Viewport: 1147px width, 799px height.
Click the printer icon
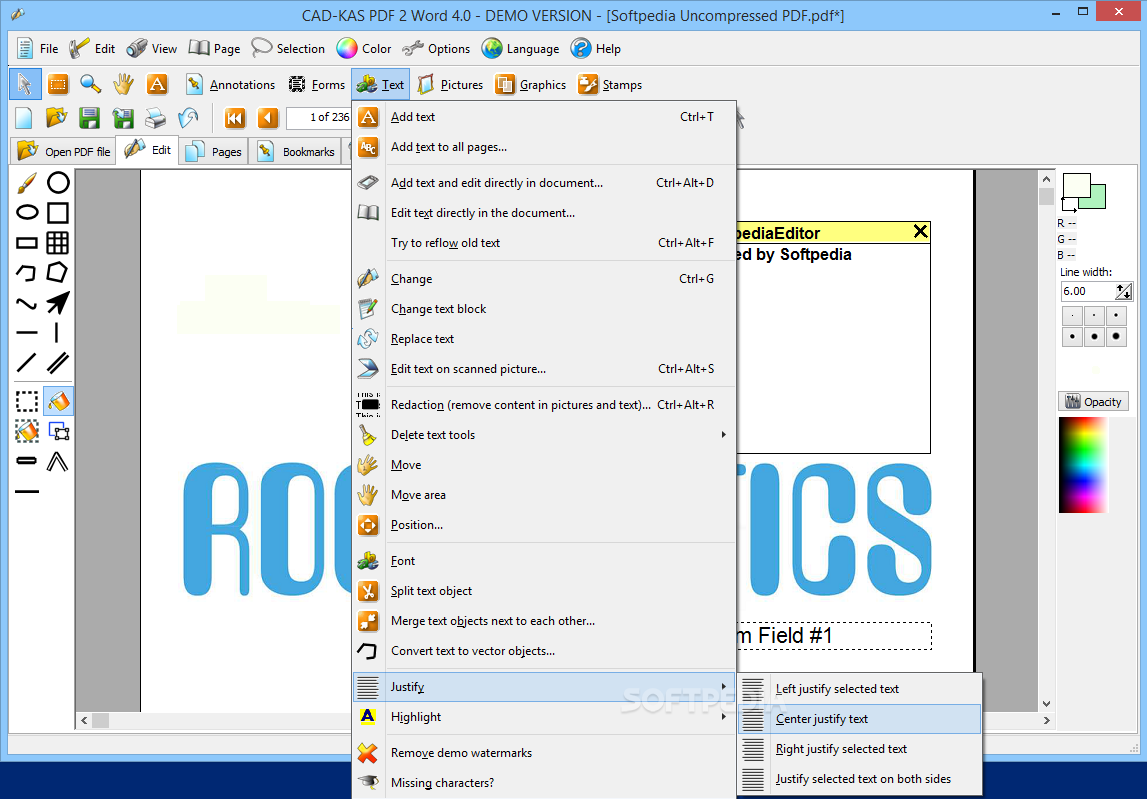[155, 118]
